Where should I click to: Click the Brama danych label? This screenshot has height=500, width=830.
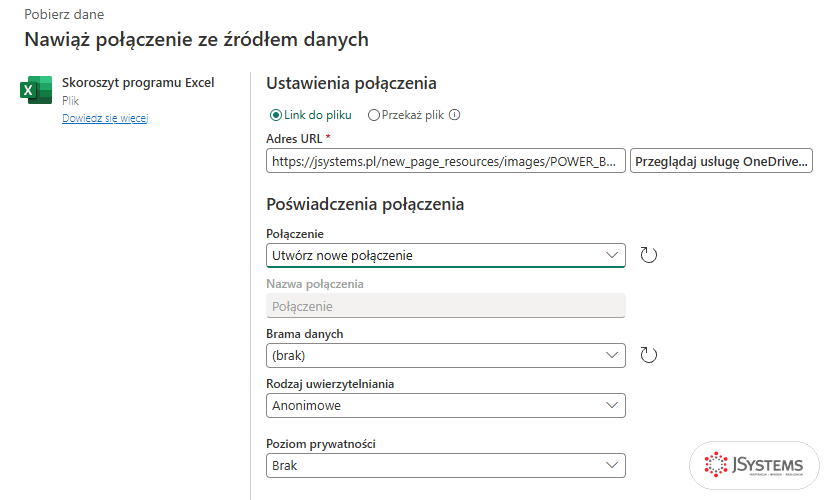click(305, 334)
